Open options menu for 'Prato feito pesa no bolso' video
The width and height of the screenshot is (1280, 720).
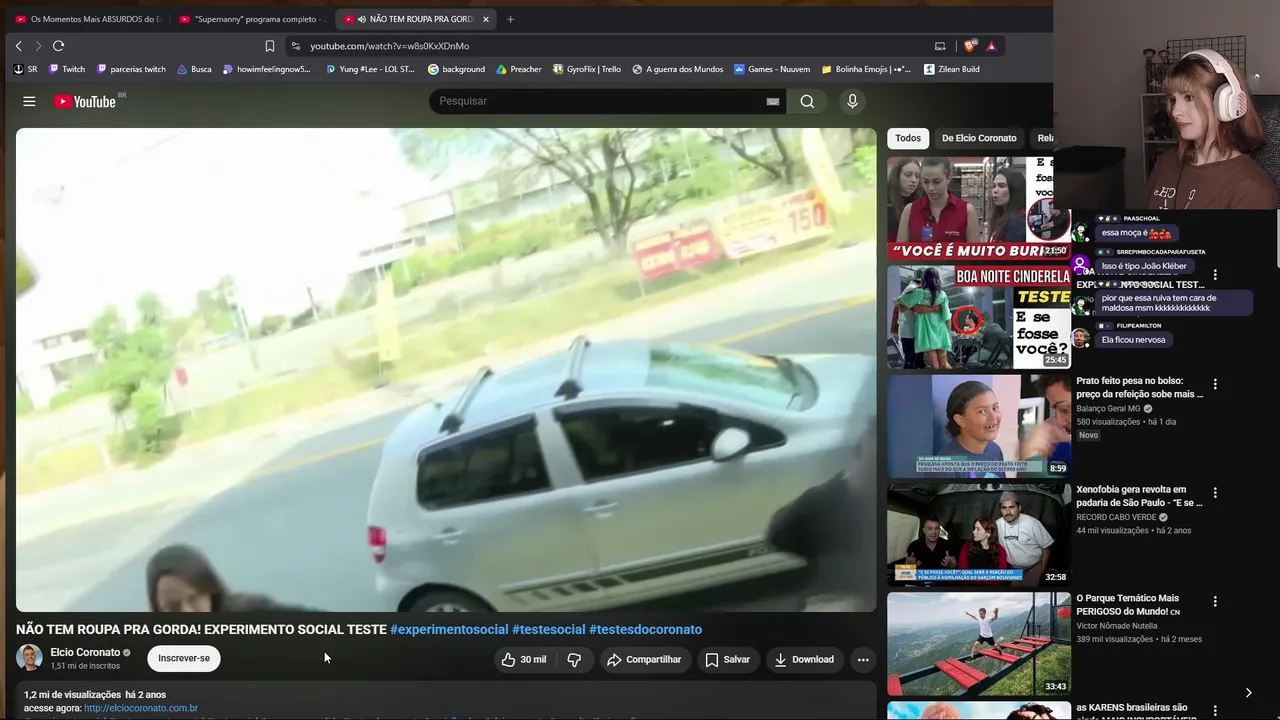[1215, 384]
